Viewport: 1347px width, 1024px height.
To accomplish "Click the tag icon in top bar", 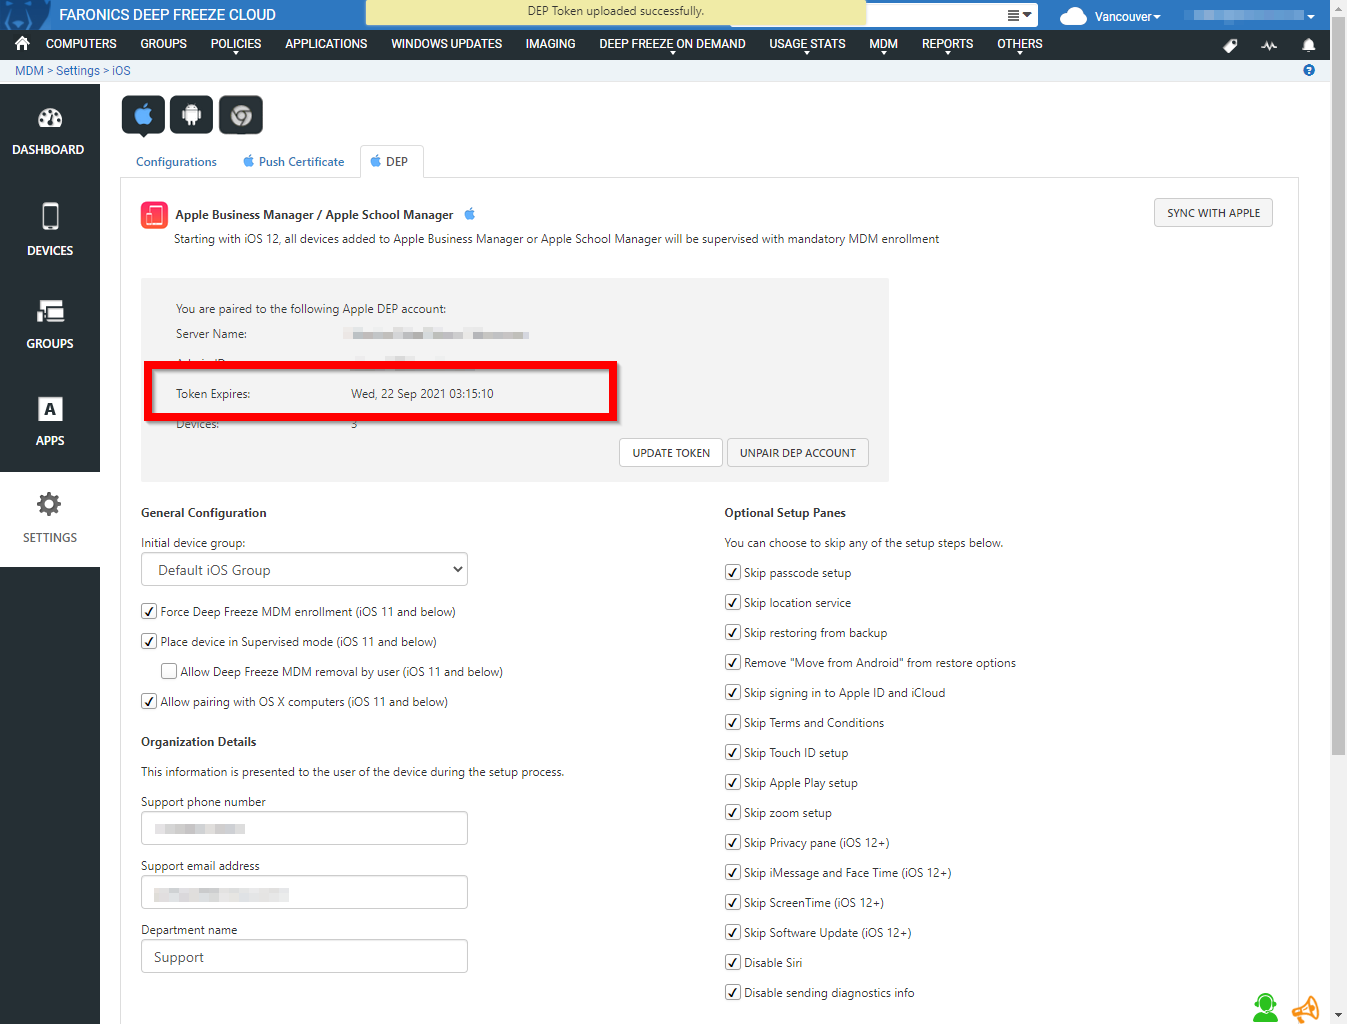I will point(1230,45).
